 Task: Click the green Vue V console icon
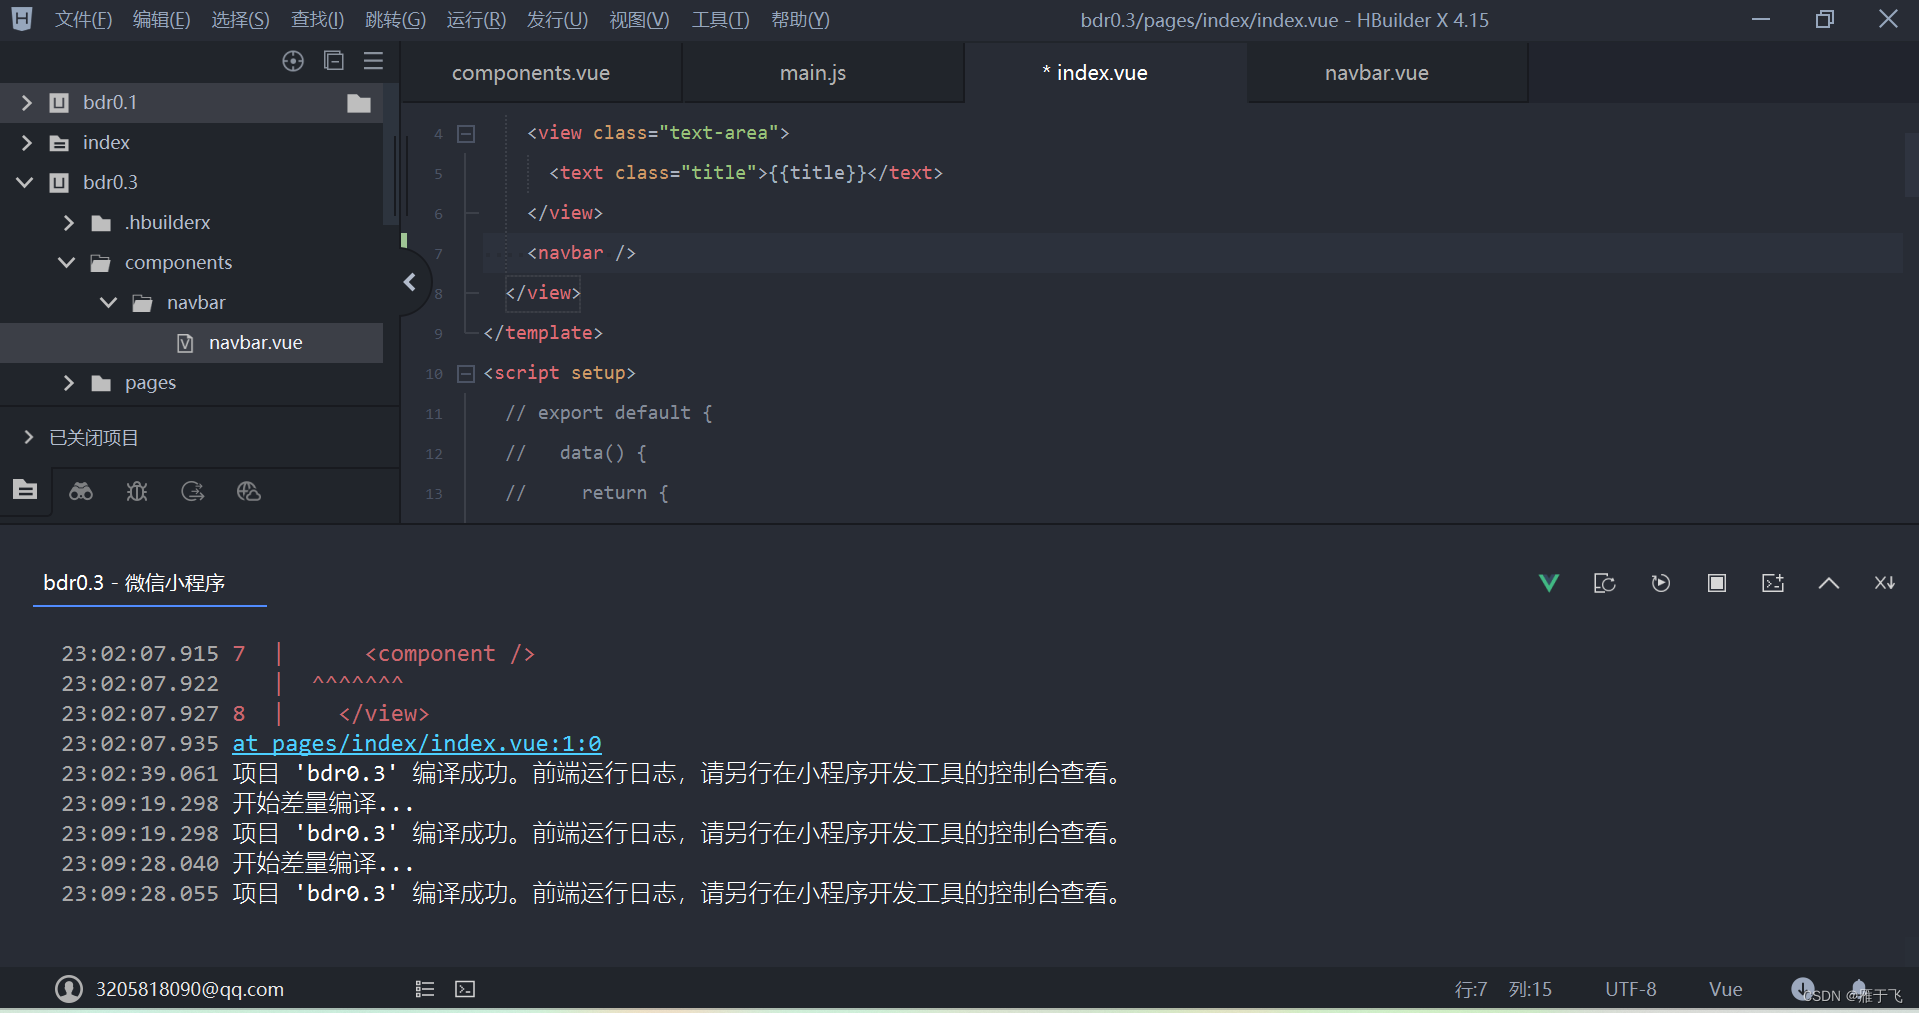[x=1549, y=583]
